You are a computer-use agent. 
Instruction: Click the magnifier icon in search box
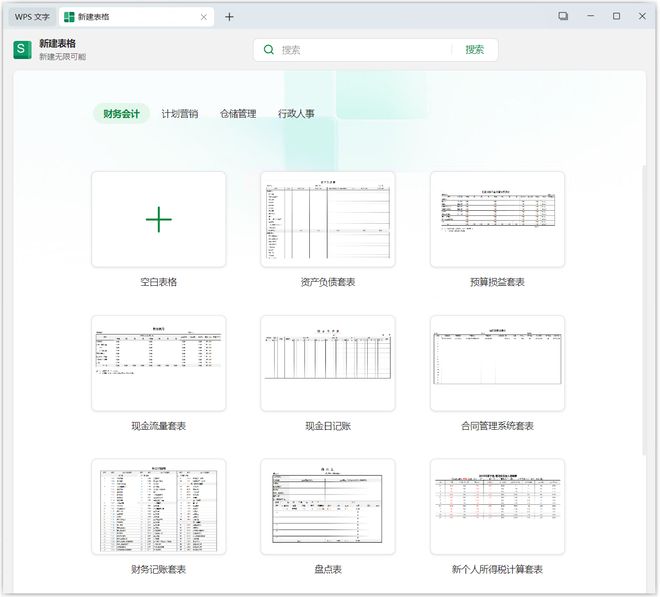pos(269,50)
